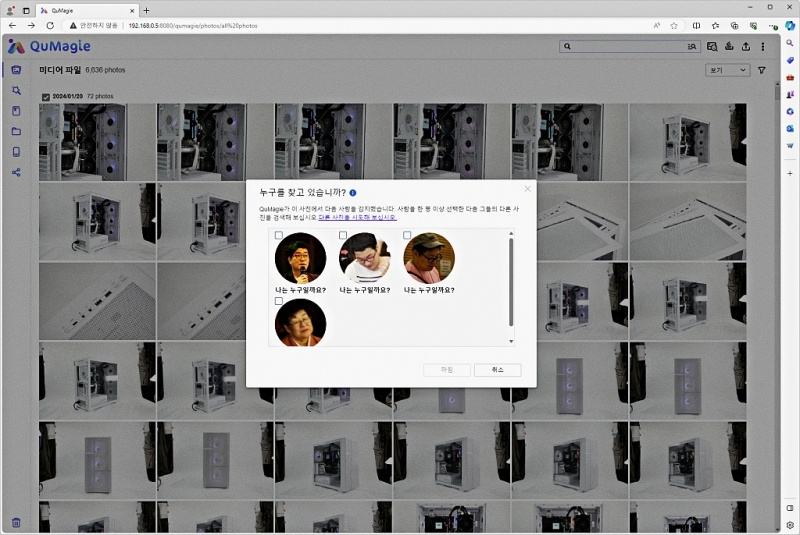Tick the checkbox for the woman in red

point(279,301)
